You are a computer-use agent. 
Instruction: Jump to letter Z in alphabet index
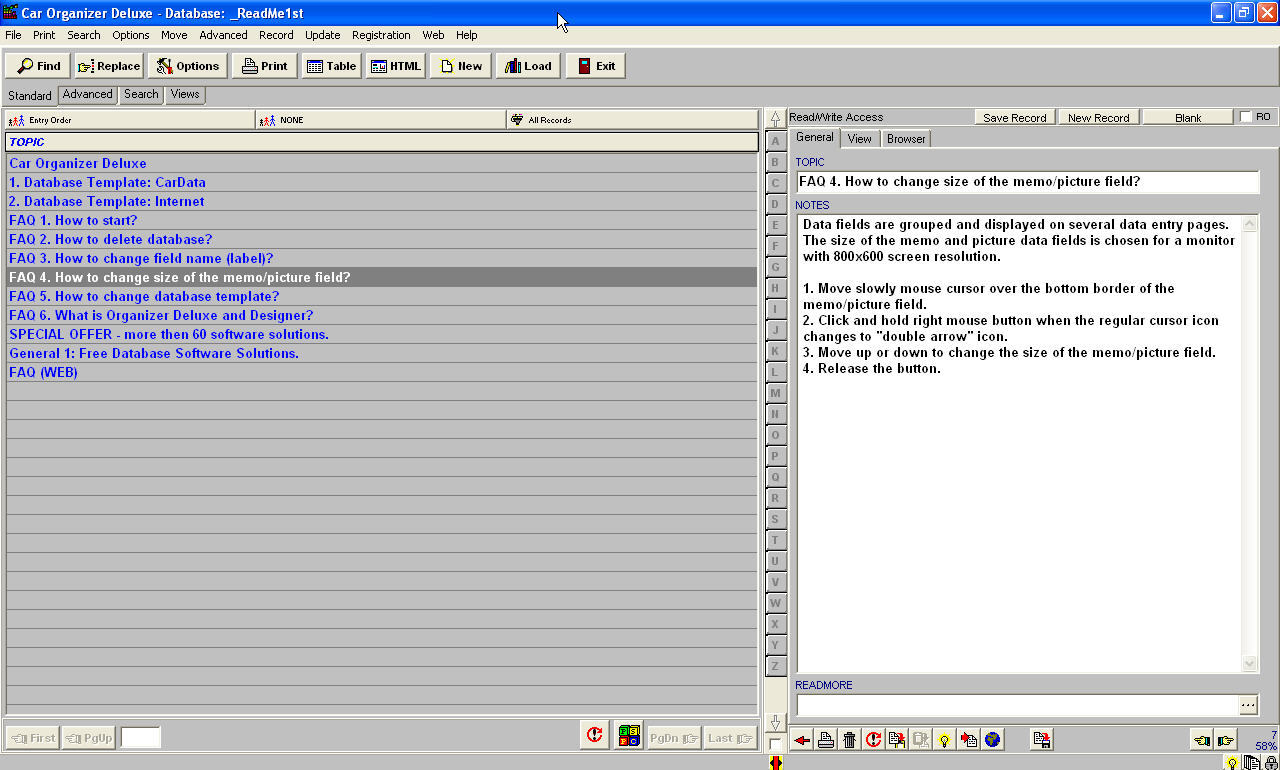coord(775,666)
